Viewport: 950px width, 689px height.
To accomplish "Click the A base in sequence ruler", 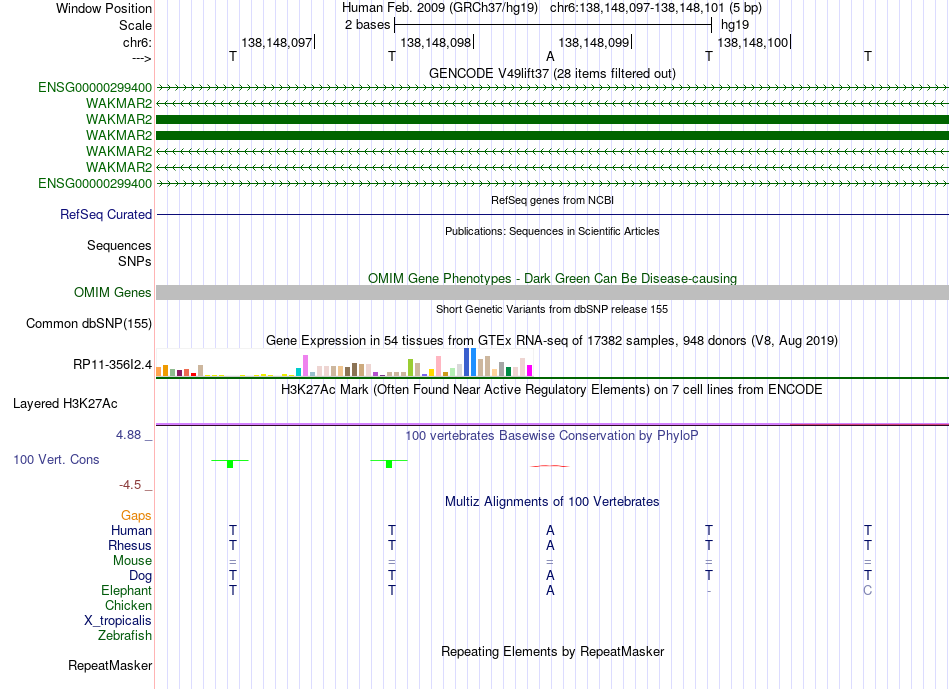I will (550, 56).
